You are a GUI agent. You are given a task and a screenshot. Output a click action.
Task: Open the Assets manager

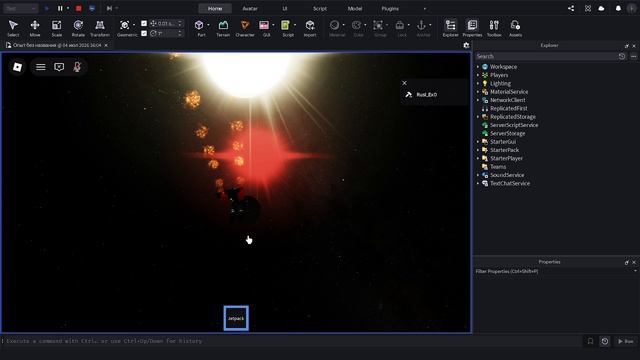point(516,28)
